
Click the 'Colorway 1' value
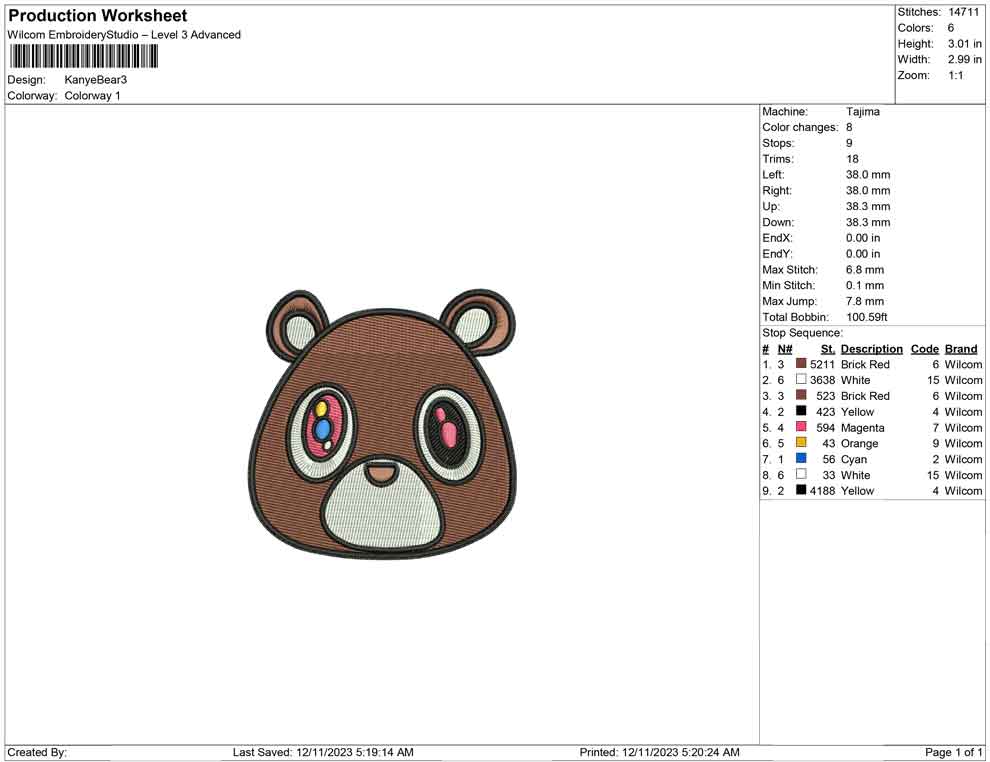pos(92,95)
